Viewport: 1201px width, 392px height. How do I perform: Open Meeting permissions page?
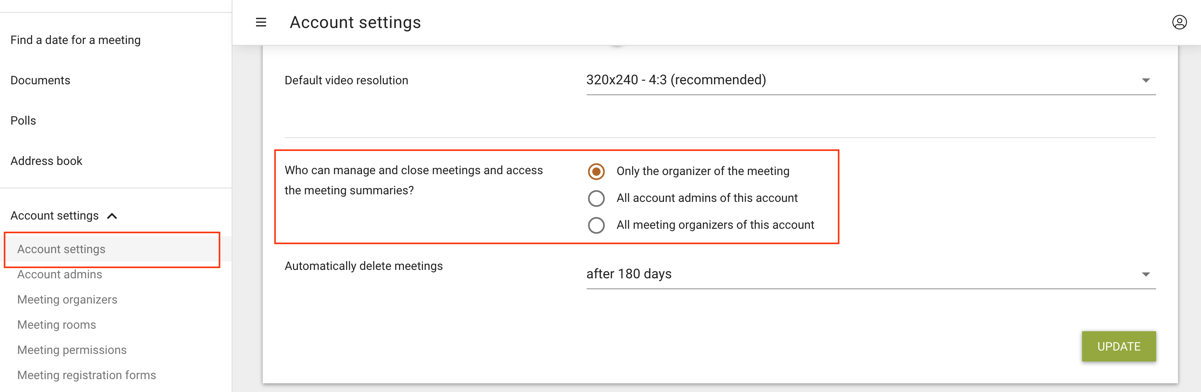pos(72,350)
